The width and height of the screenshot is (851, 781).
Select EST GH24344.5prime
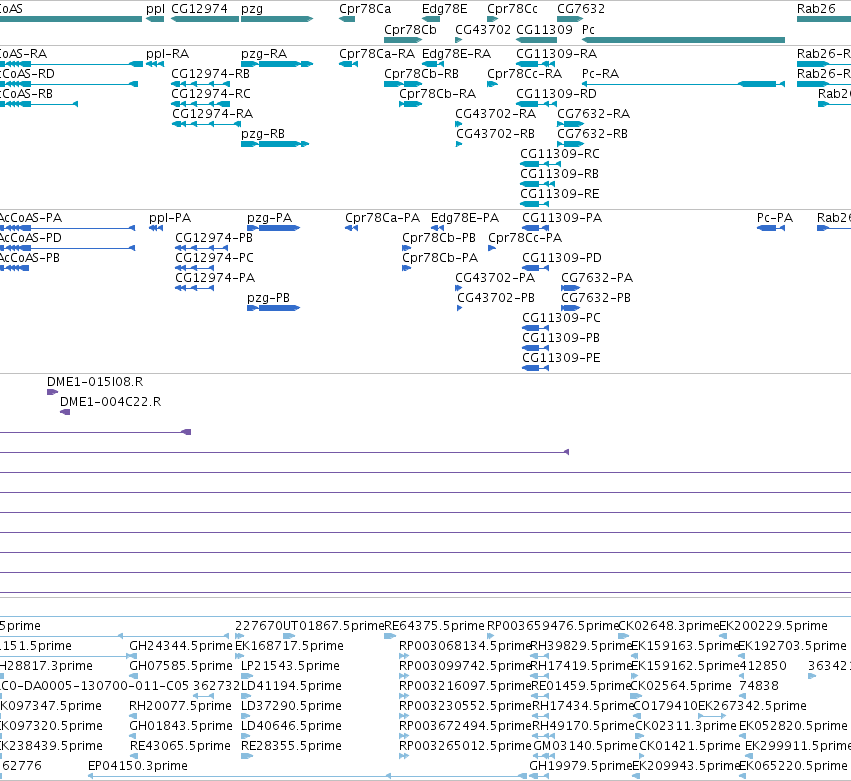(181, 646)
